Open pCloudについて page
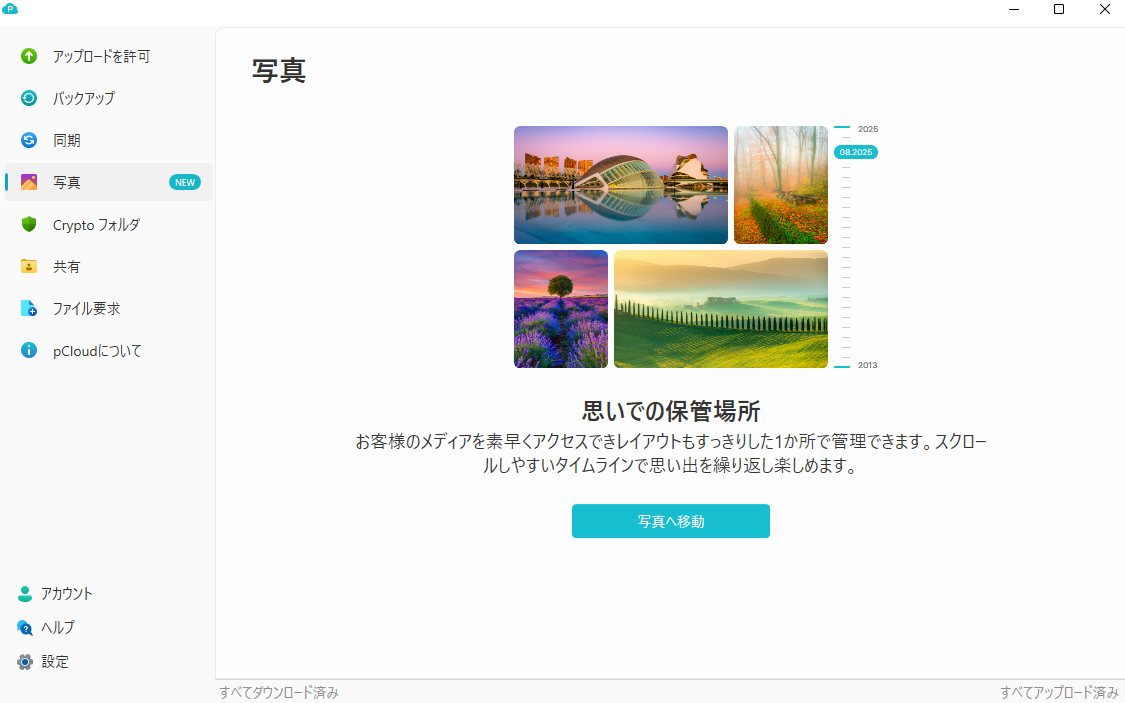 tap(109, 350)
